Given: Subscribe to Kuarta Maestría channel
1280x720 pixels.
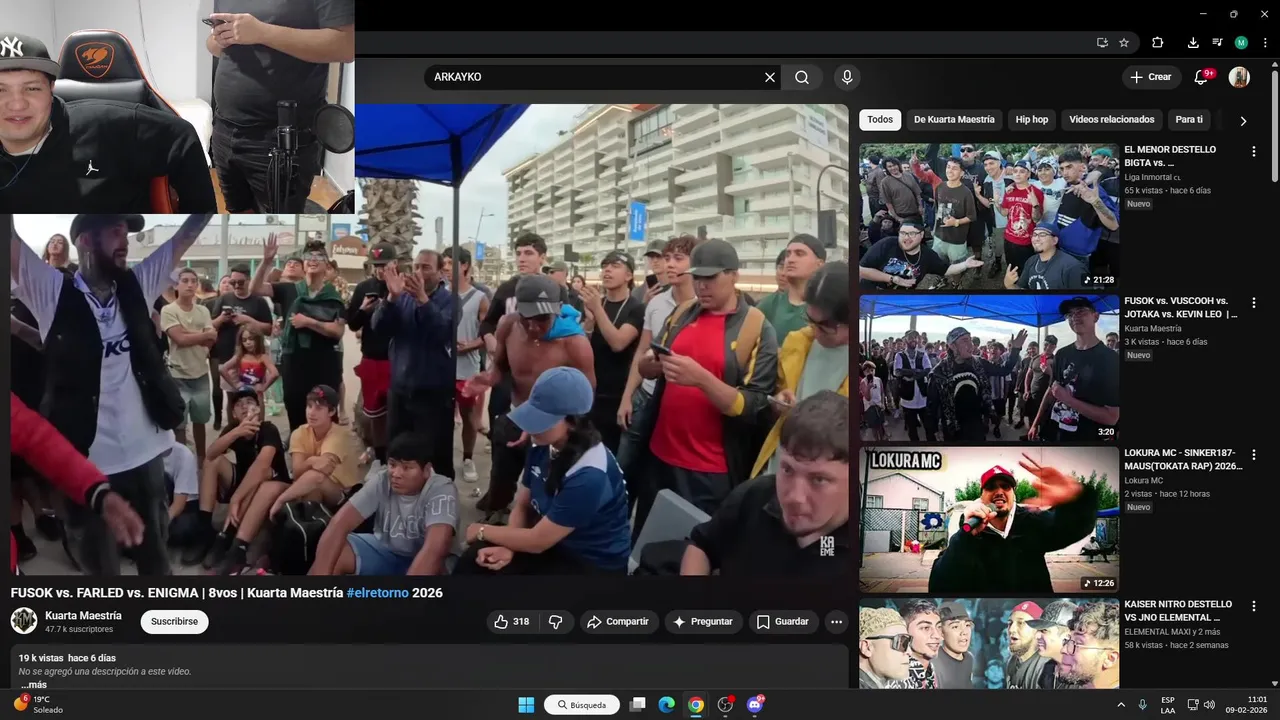Looking at the screenshot, I should 174,622.
